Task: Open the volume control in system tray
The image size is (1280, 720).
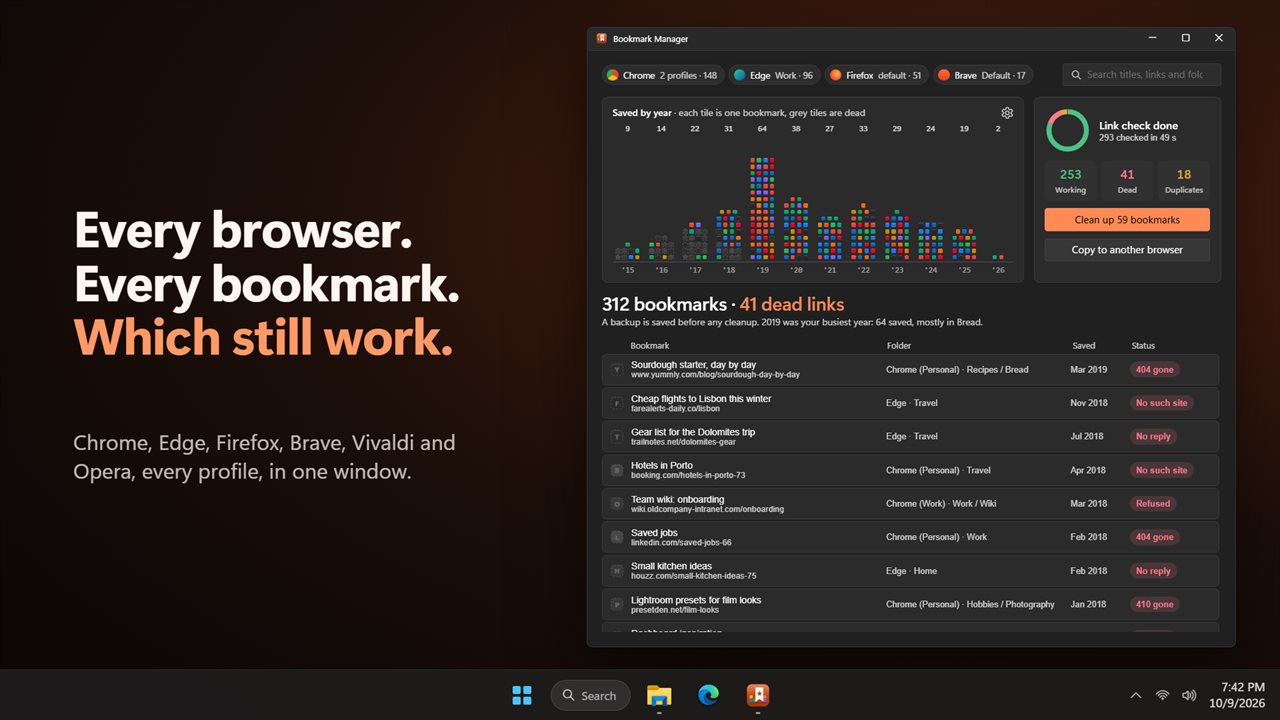Action: pyautogui.click(x=1189, y=695)
